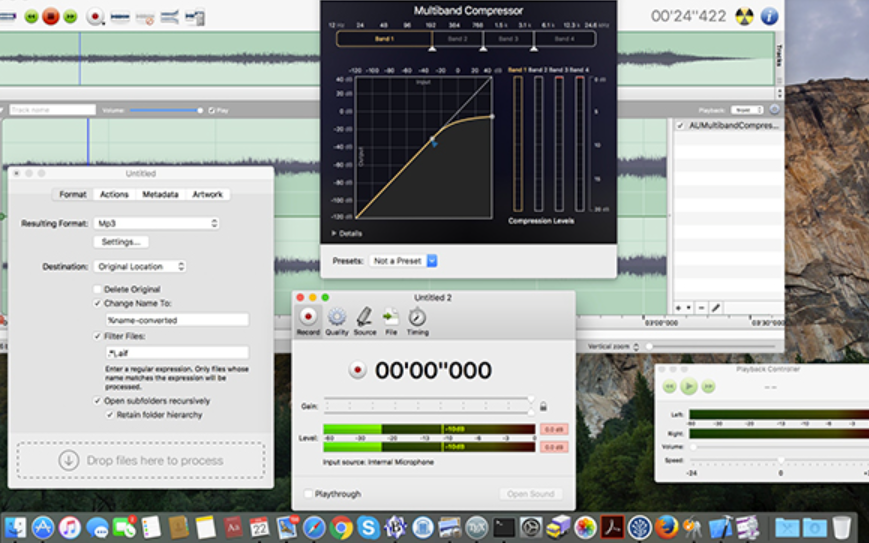Click the track Volume slider
Image resolution: width=869 pixels, height=543 pixels.
166,110
